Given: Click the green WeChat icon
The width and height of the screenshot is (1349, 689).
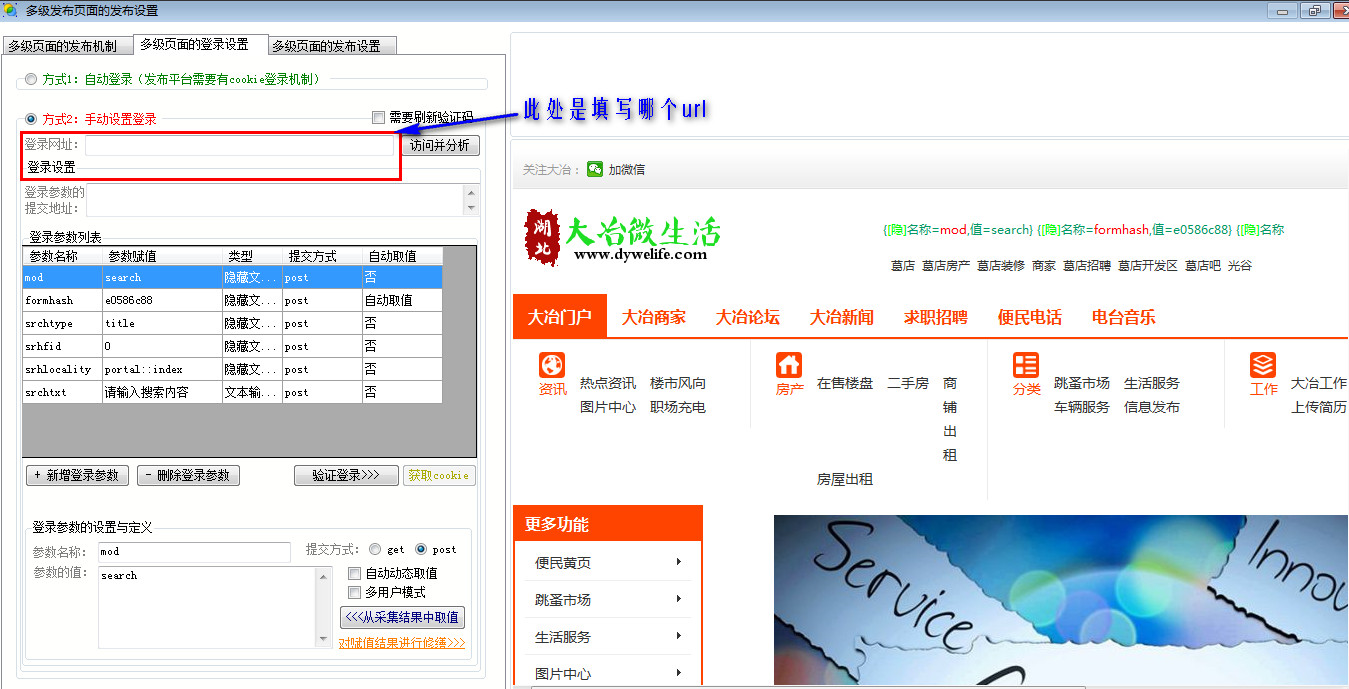Looking at the screenshot, I should pos(595,170).
